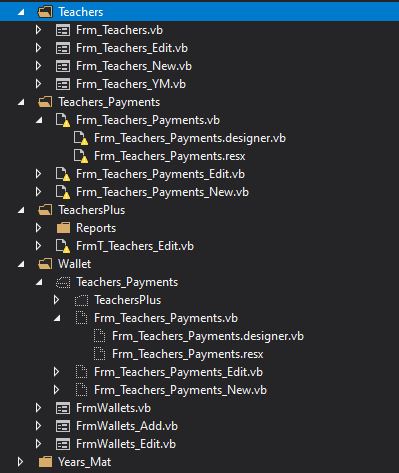
Task: Expand the Frm_Teachers.vb node arrow
Action: [x=38, y=30]
